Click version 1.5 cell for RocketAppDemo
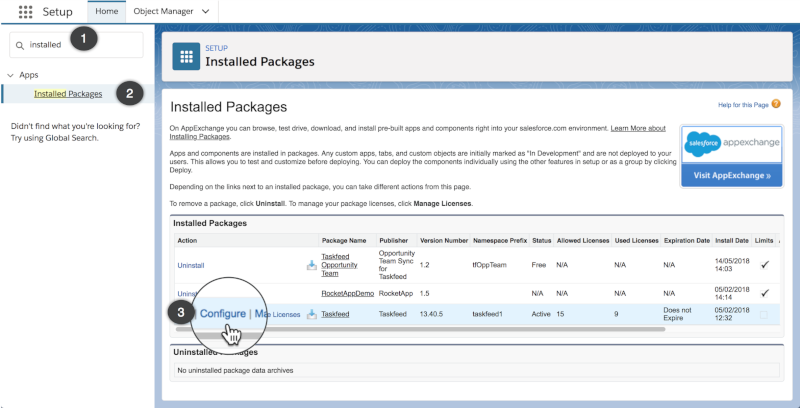Screen dimensions: 800x408 point(424,293)
